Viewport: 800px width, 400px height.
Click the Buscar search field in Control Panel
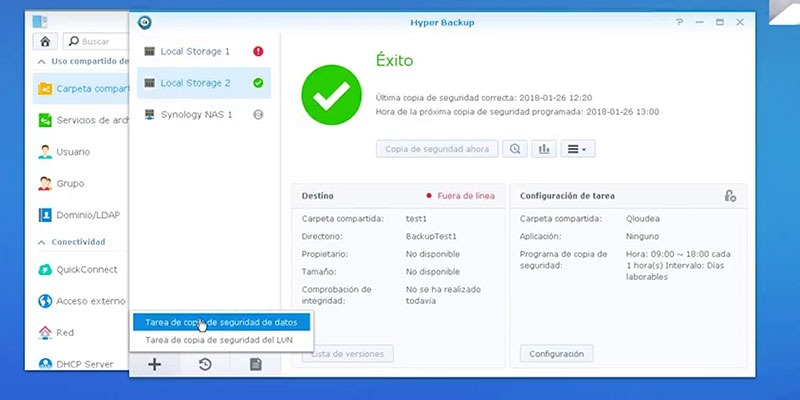click(96, 41)
